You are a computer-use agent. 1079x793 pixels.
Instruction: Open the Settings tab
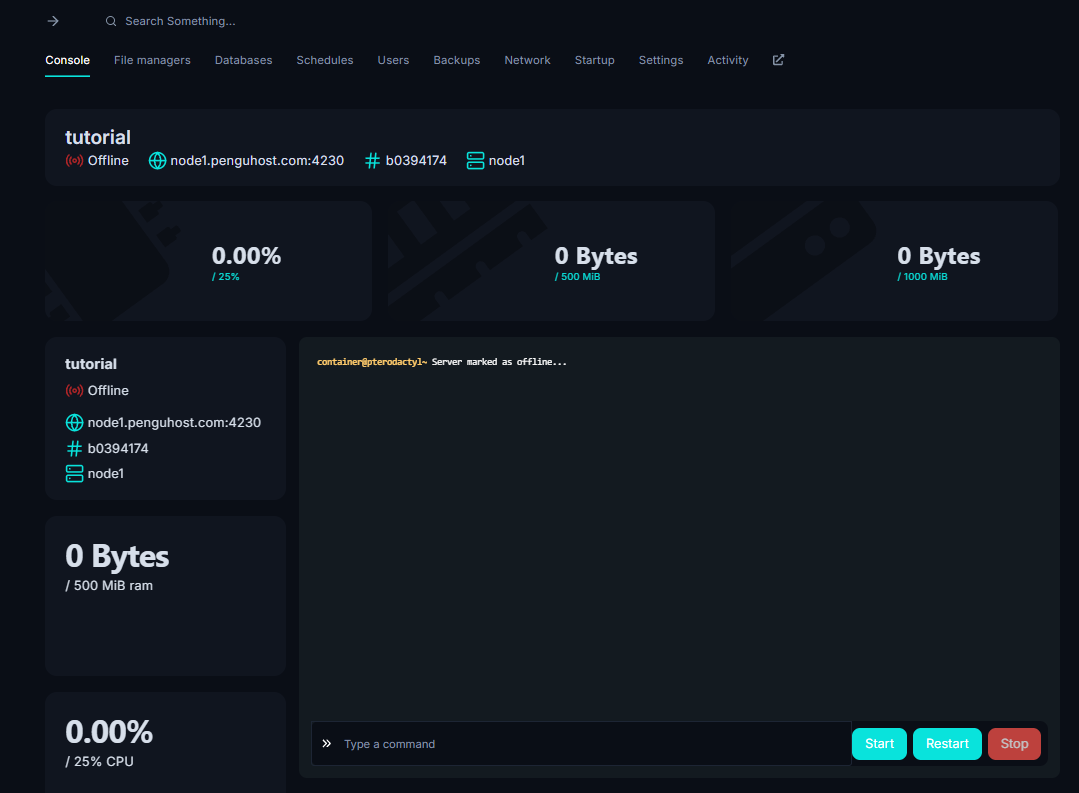click(661, 60)
